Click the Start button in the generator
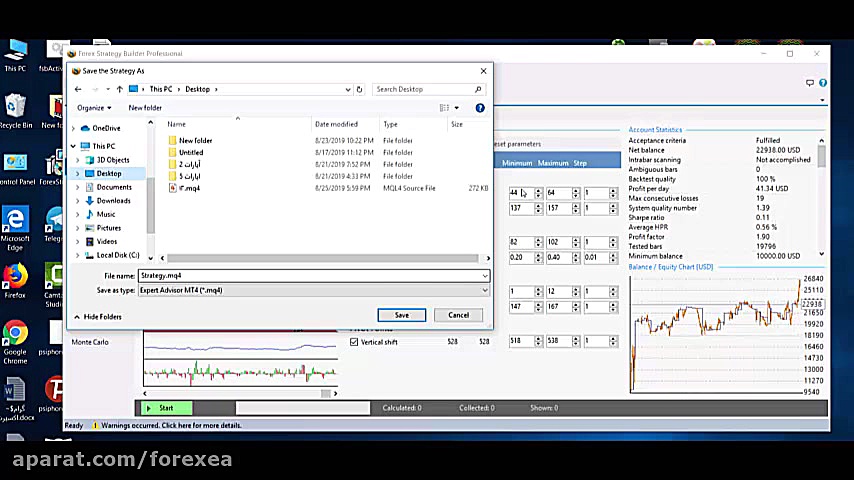Viewport: 854px width, 480px height. 167,408
